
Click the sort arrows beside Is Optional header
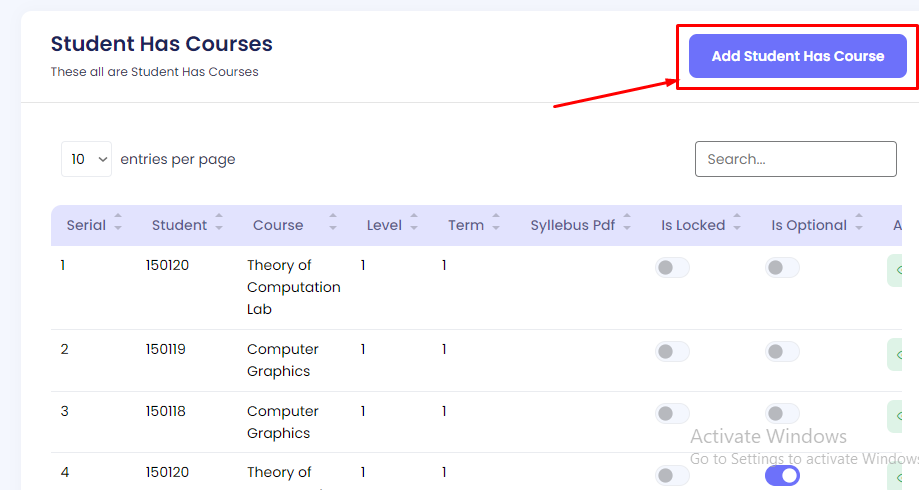859,224
